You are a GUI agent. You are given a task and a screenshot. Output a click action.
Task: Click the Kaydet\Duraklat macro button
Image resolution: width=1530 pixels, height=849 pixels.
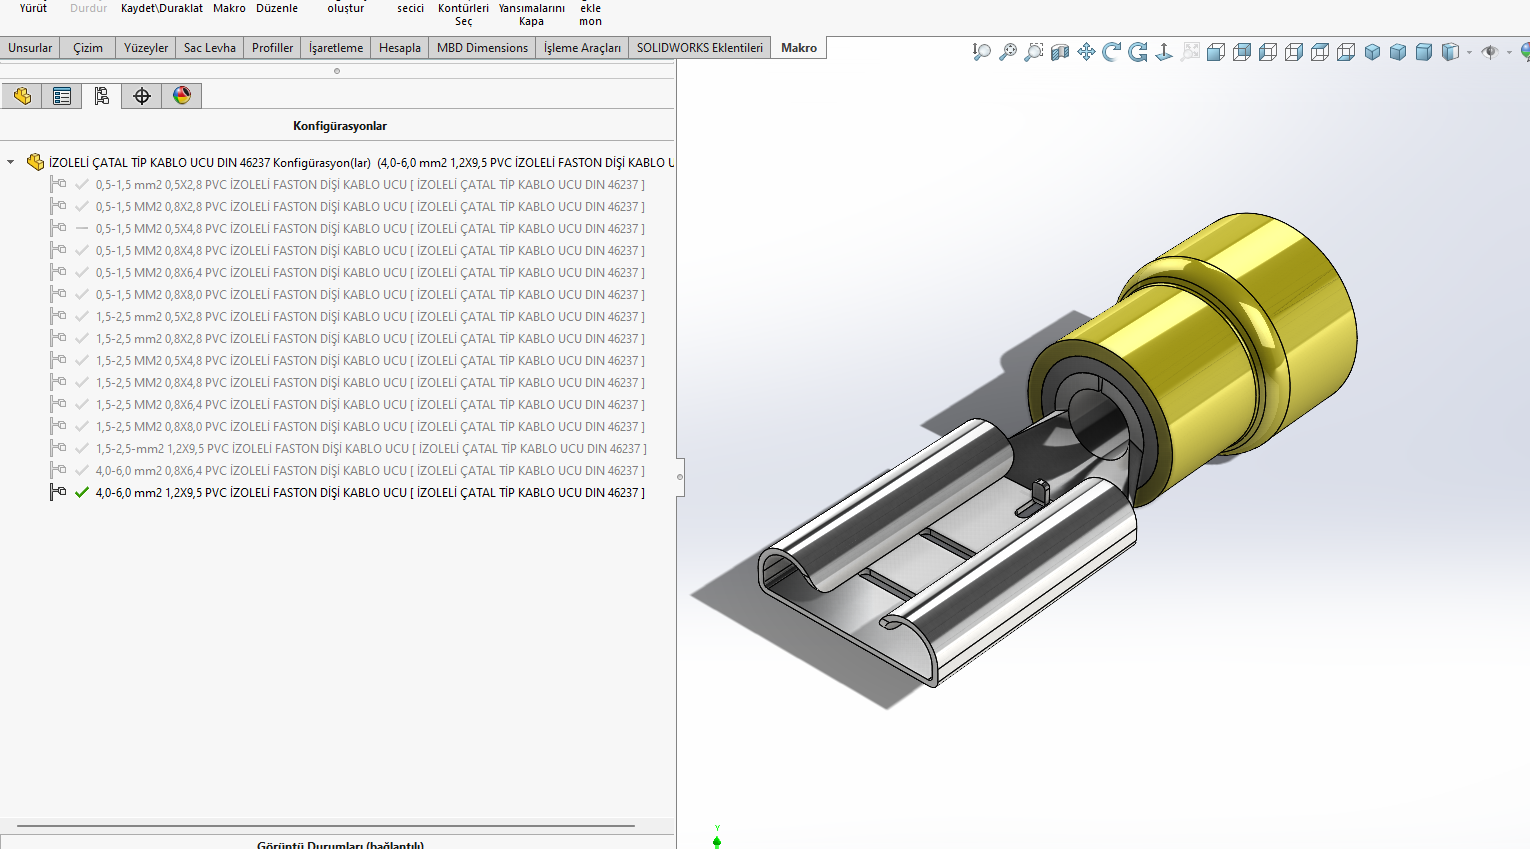[x=162, y=10]
